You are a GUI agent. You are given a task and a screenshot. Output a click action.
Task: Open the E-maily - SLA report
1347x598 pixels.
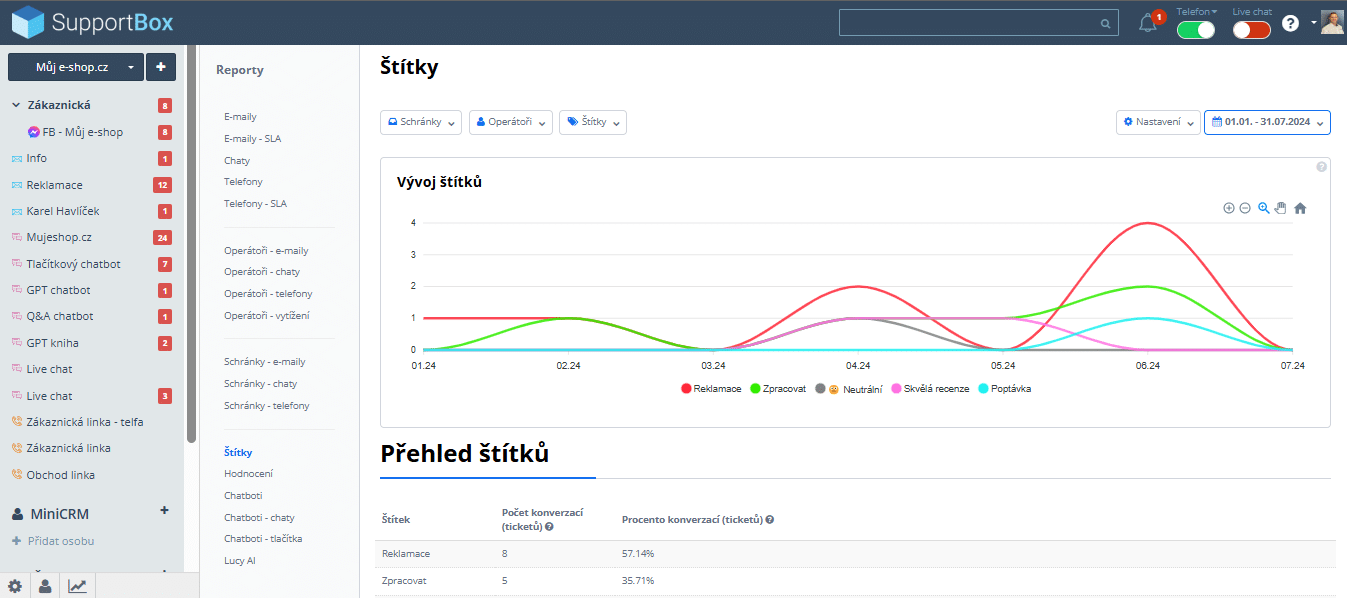click(252, 139)
